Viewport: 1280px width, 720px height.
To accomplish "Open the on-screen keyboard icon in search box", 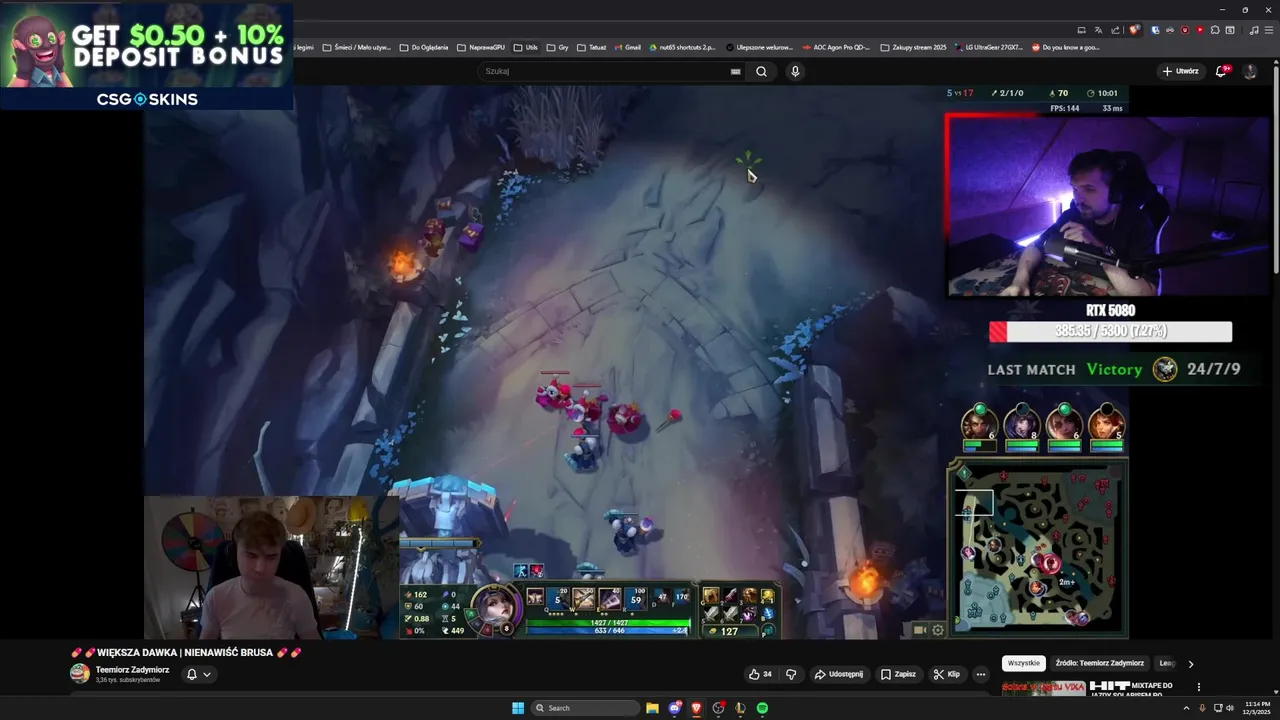I will tap(736, 71).
